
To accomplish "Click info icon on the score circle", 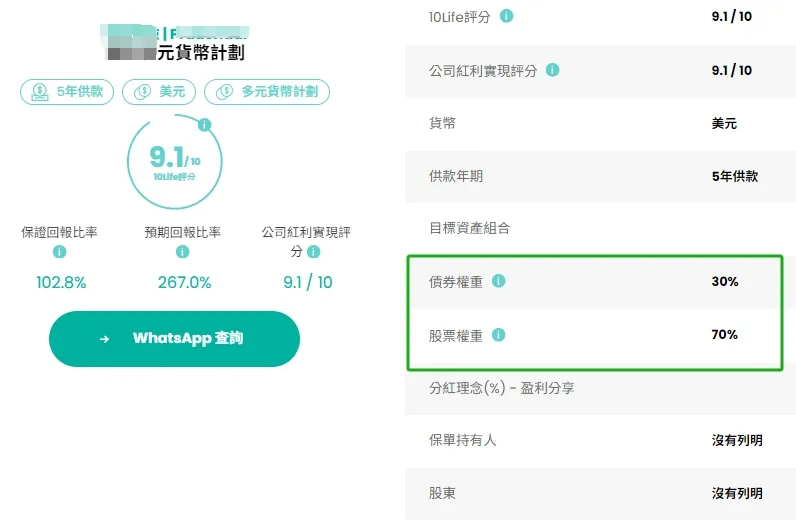I will 205,125.
